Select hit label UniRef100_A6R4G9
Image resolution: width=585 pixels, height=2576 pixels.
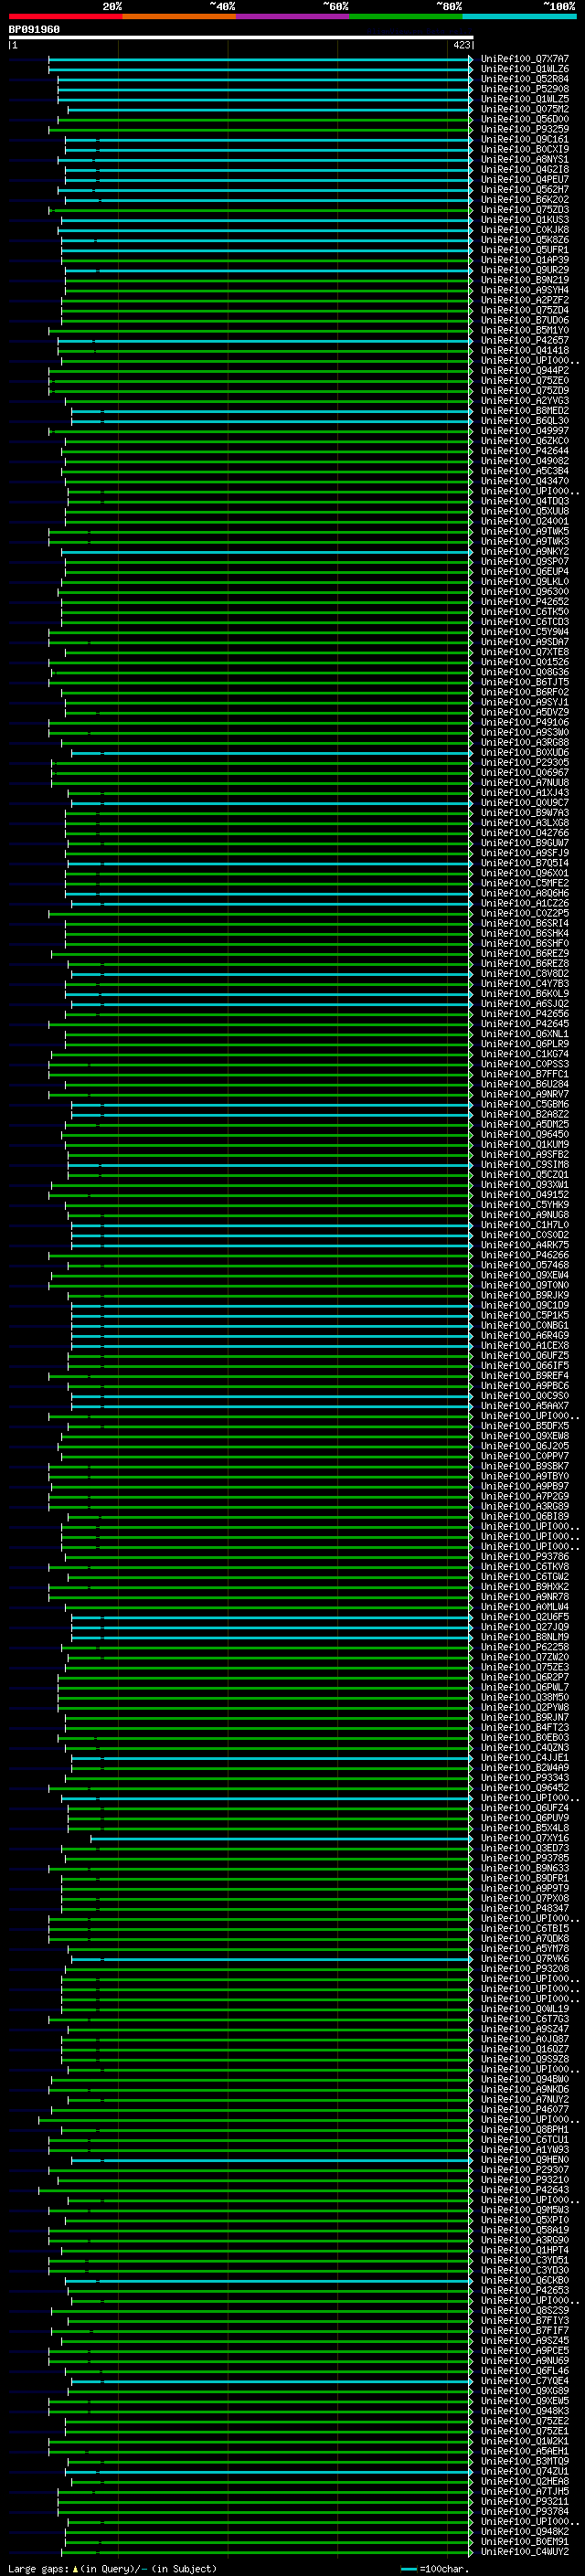525,1335
